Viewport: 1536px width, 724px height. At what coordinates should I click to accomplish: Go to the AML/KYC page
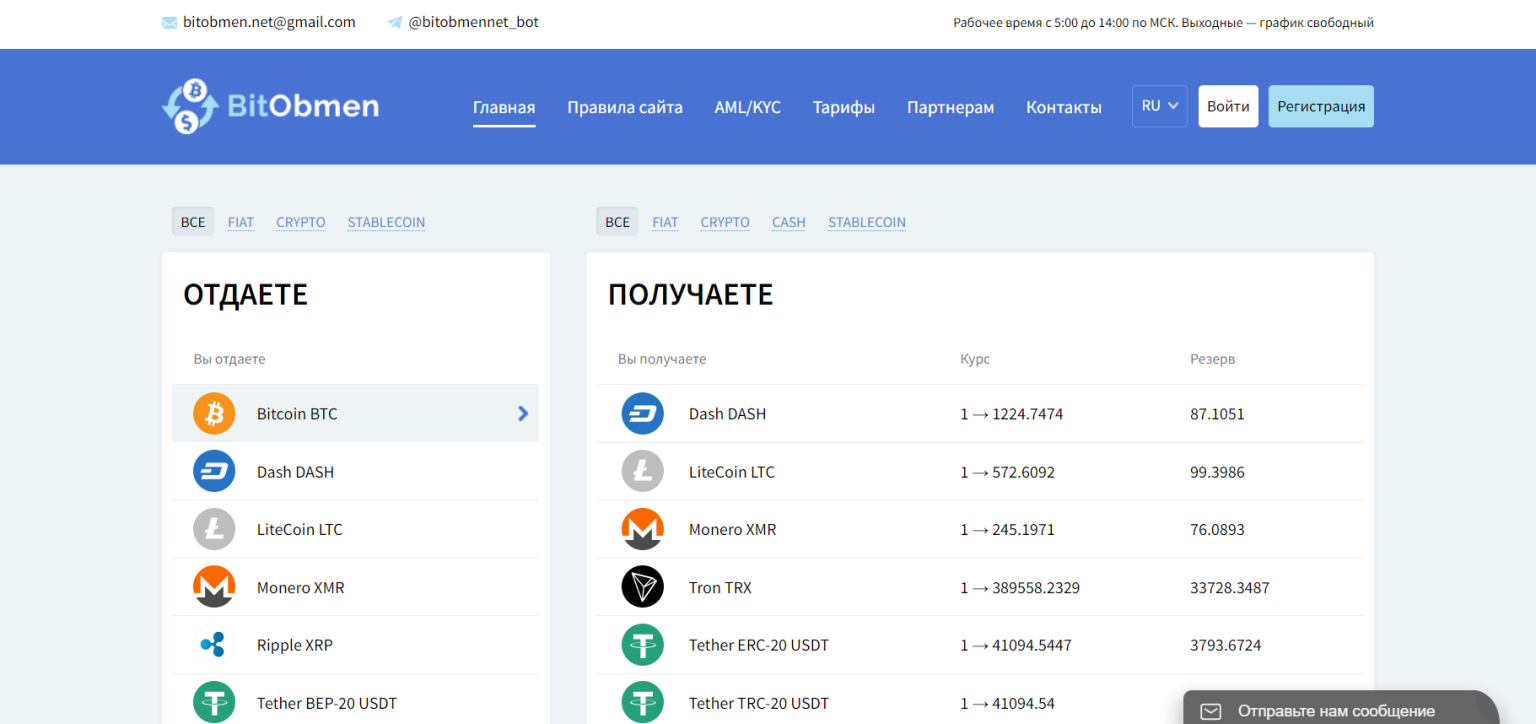coord(748,107)
